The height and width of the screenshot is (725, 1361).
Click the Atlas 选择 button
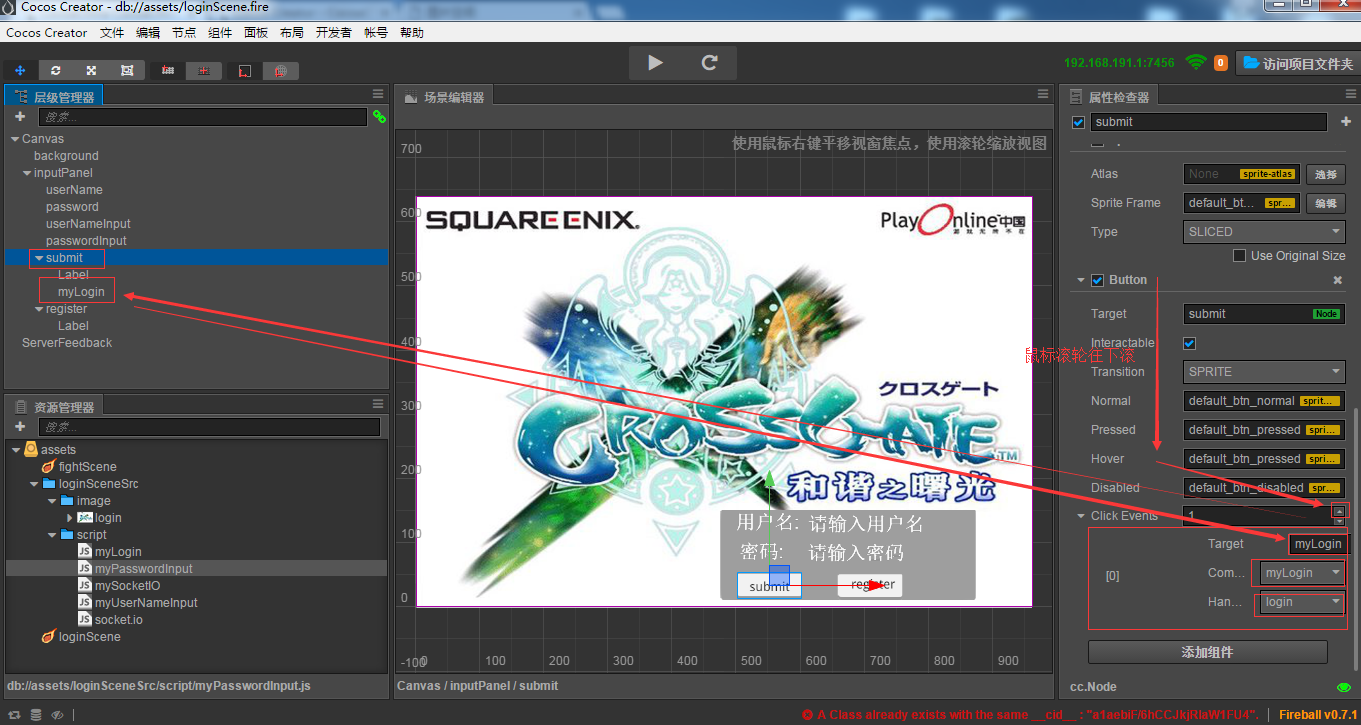(1326, 174)
